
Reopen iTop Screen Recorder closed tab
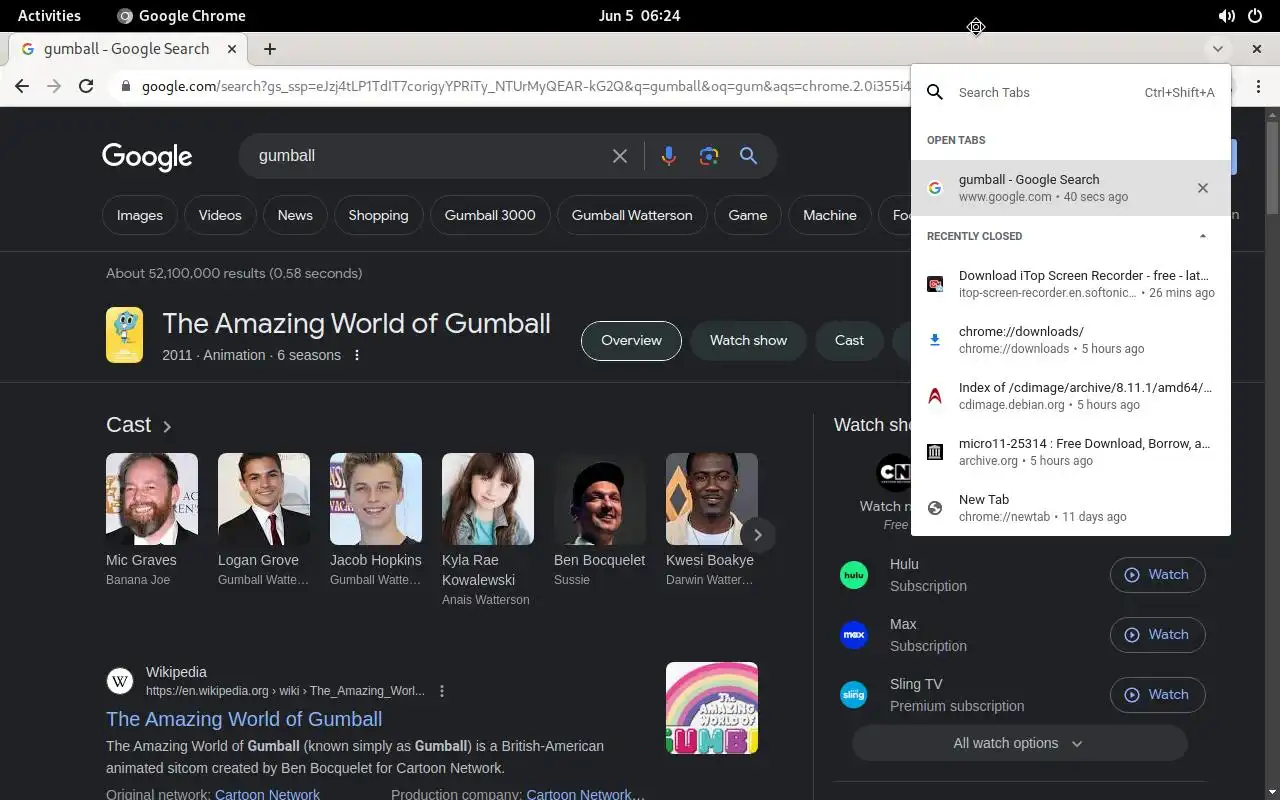1071,284
